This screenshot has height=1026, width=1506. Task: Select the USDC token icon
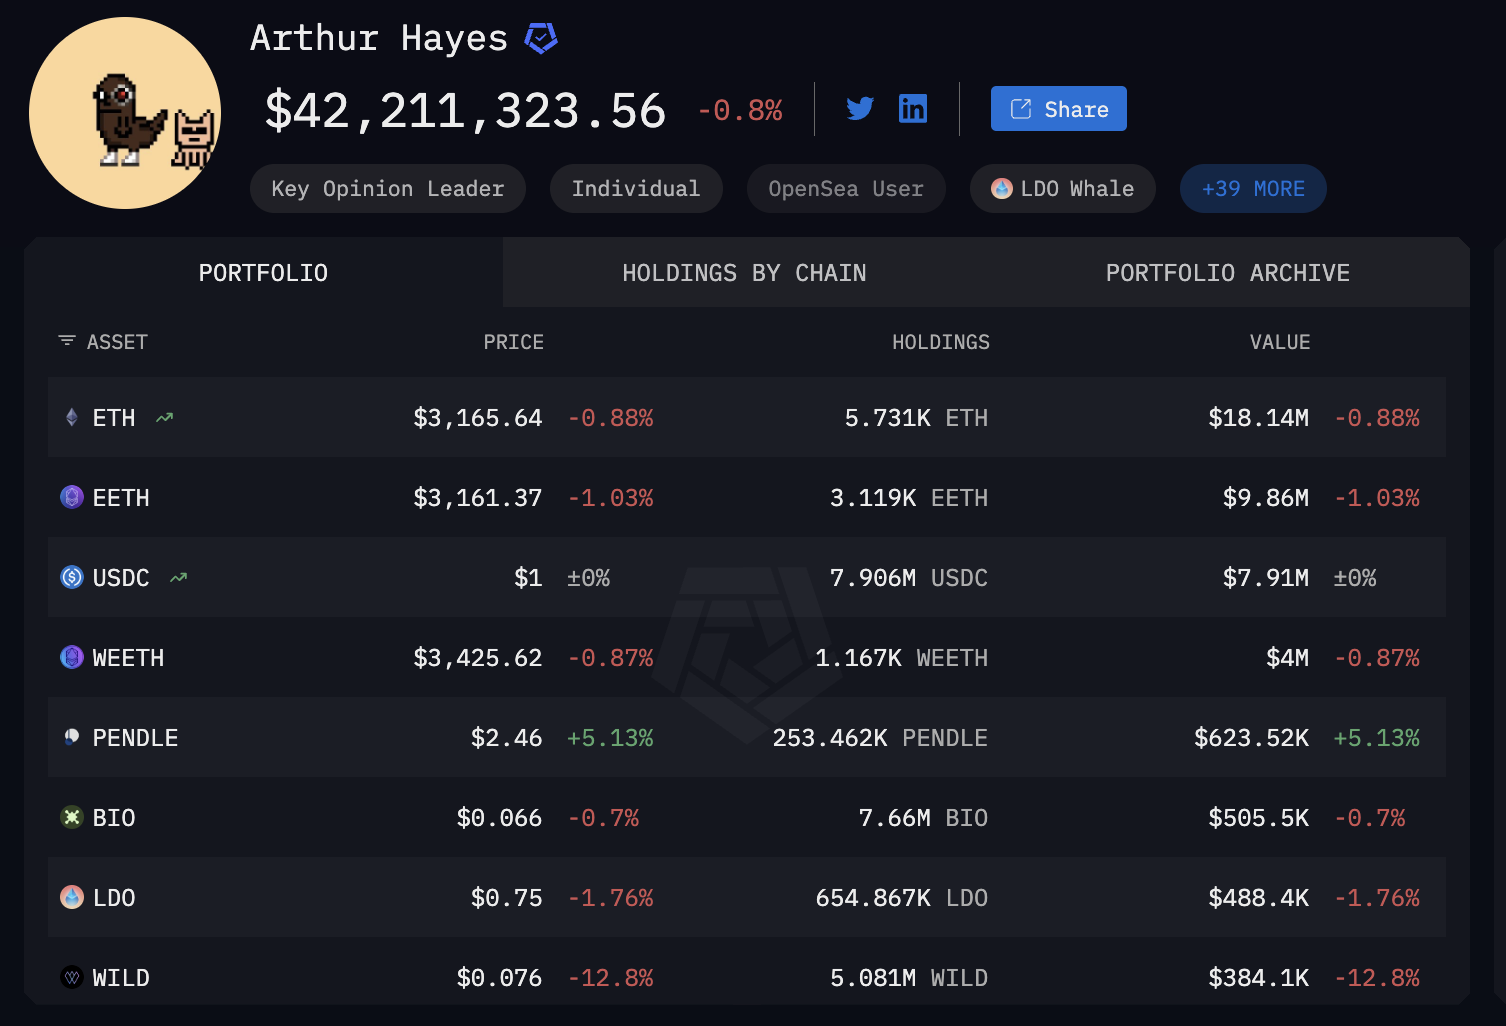click(70, 577)
